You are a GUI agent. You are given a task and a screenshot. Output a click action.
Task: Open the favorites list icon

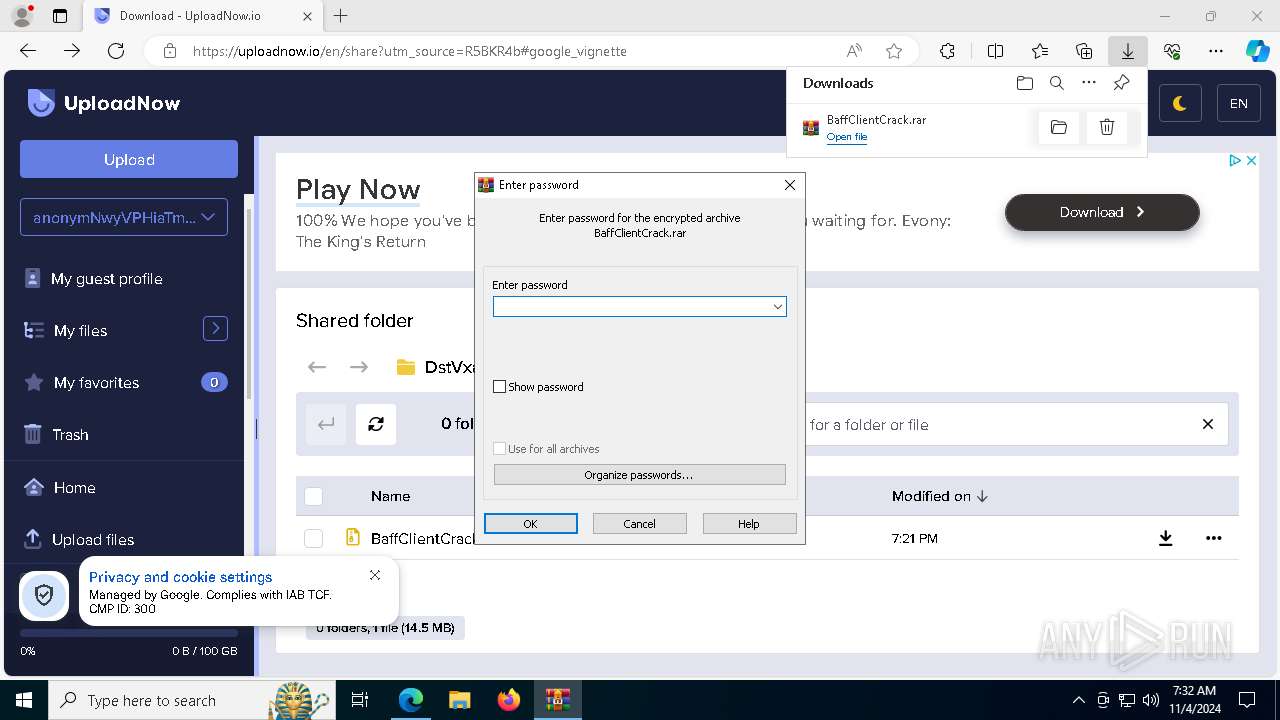(1040, 51)
